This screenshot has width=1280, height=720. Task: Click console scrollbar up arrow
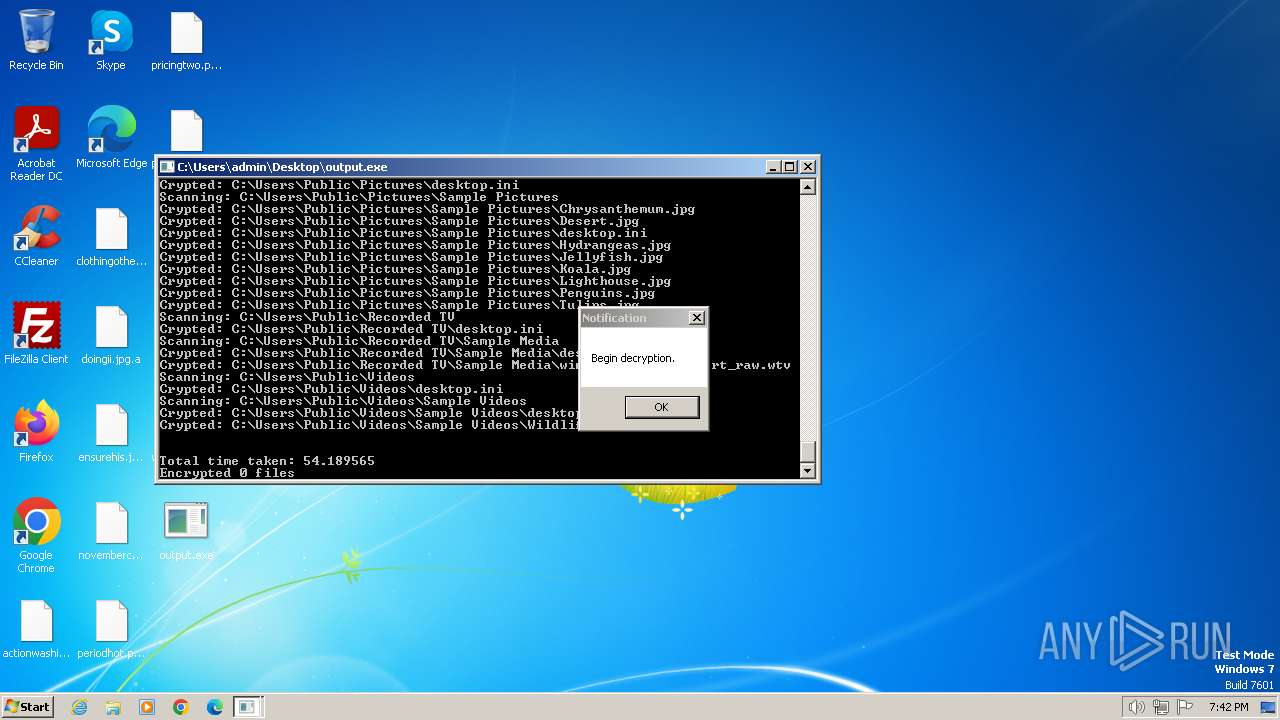[x=808, y=187]
